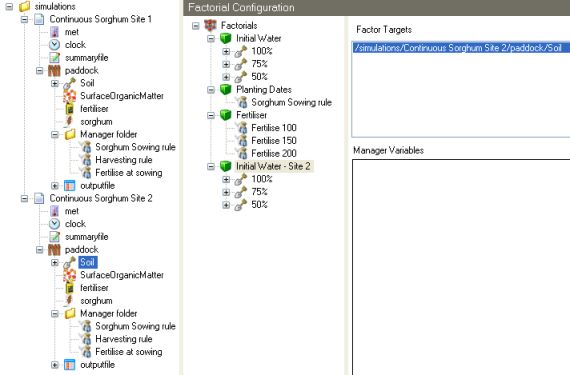Click the simulations folder icon
The height and width of the screenshot is (375, 570).
24,6
